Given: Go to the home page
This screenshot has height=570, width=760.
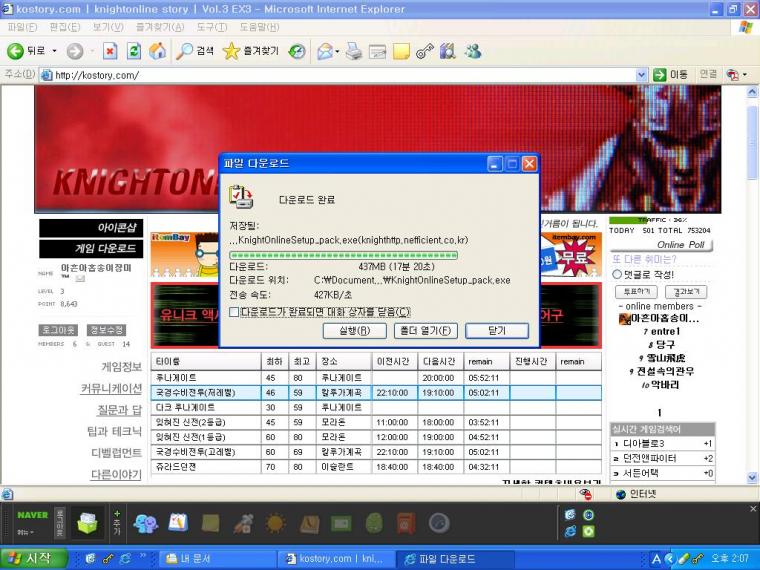Looking at the screenshot, I should (x=157, y=51).
